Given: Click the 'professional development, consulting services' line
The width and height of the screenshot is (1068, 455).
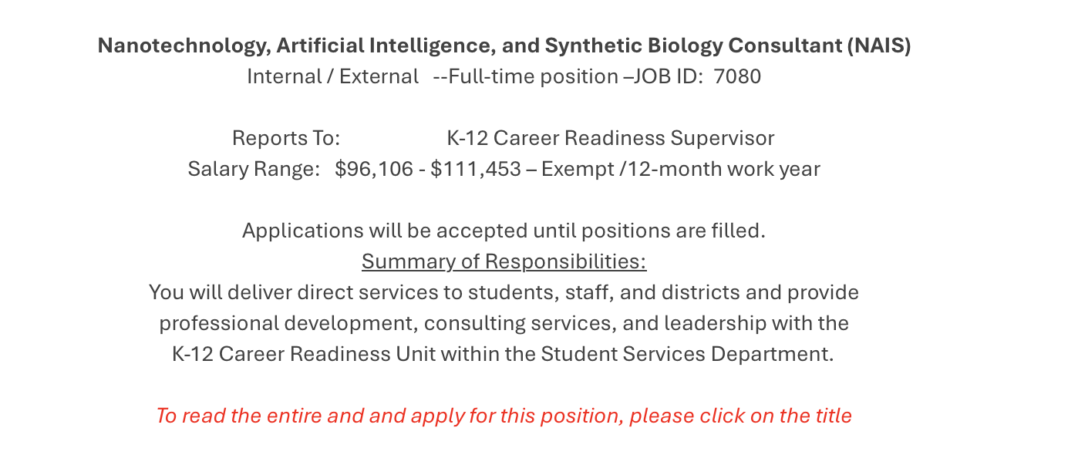Looking at the screenshot, I should coord(503,324).
